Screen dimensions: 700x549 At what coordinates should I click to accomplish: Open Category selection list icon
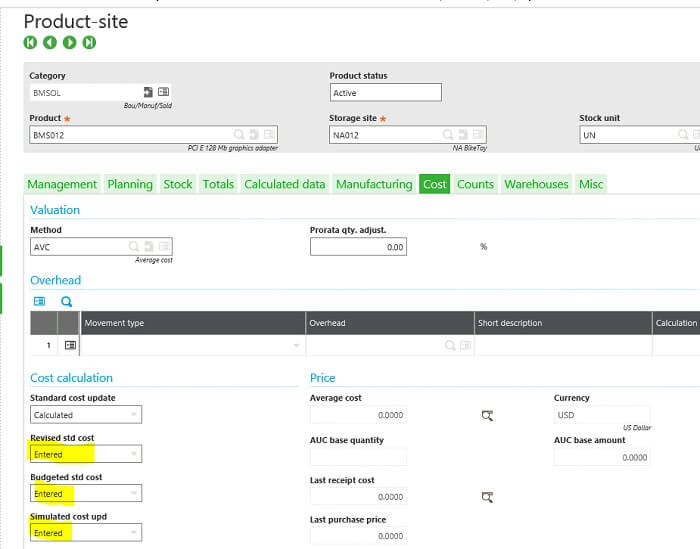pos(163,92)
